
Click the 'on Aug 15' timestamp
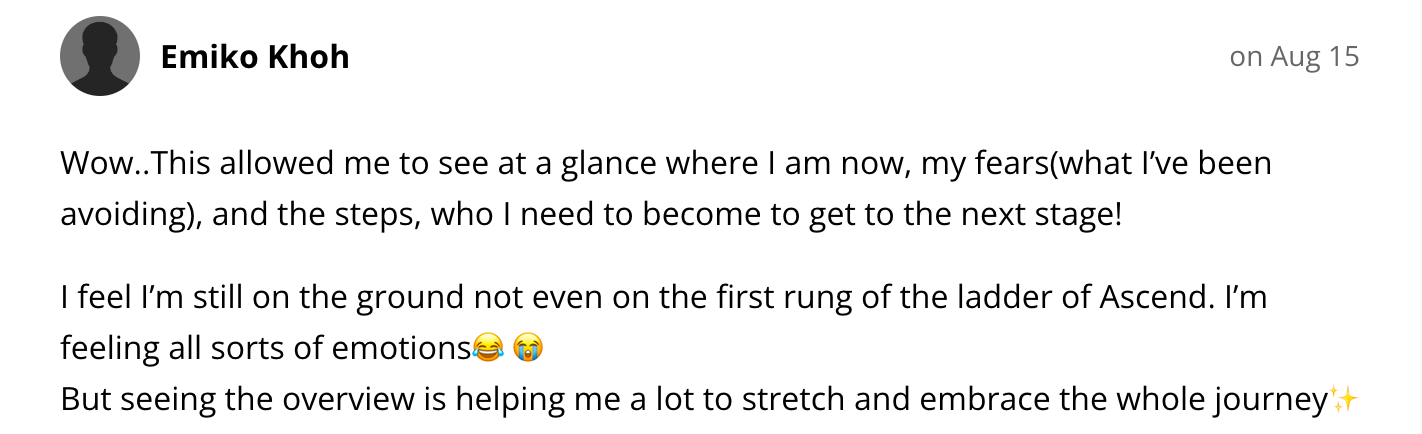point(1294,57)
